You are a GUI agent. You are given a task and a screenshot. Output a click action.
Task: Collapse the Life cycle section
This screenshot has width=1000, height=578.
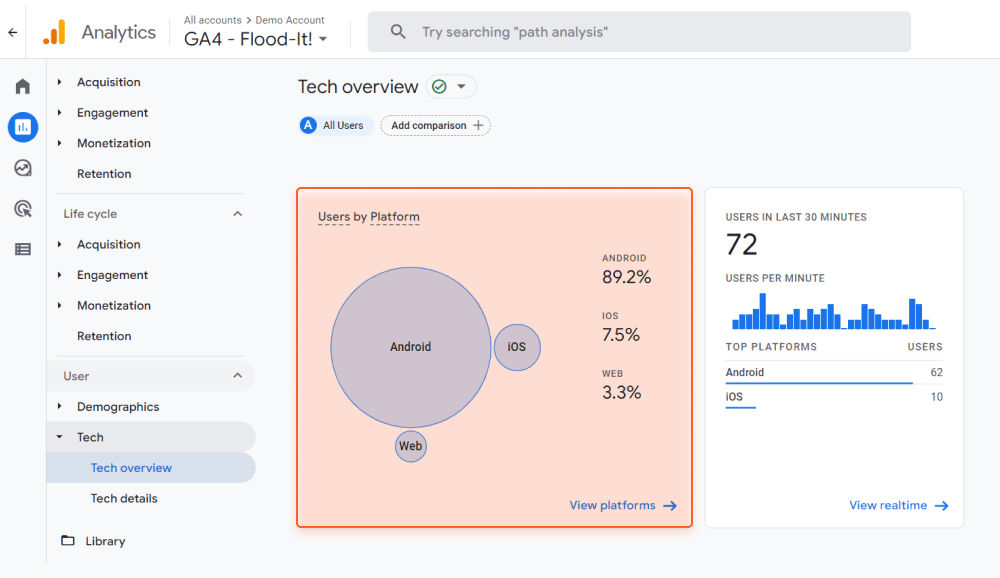pyautogui.click(x=237, y=213)
